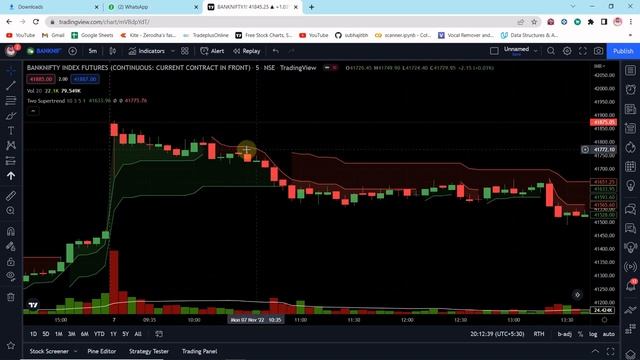Viewport: 640px width, 360px height.
Task: Toggle hide all drawings eye icon
Action: (11, 276)
